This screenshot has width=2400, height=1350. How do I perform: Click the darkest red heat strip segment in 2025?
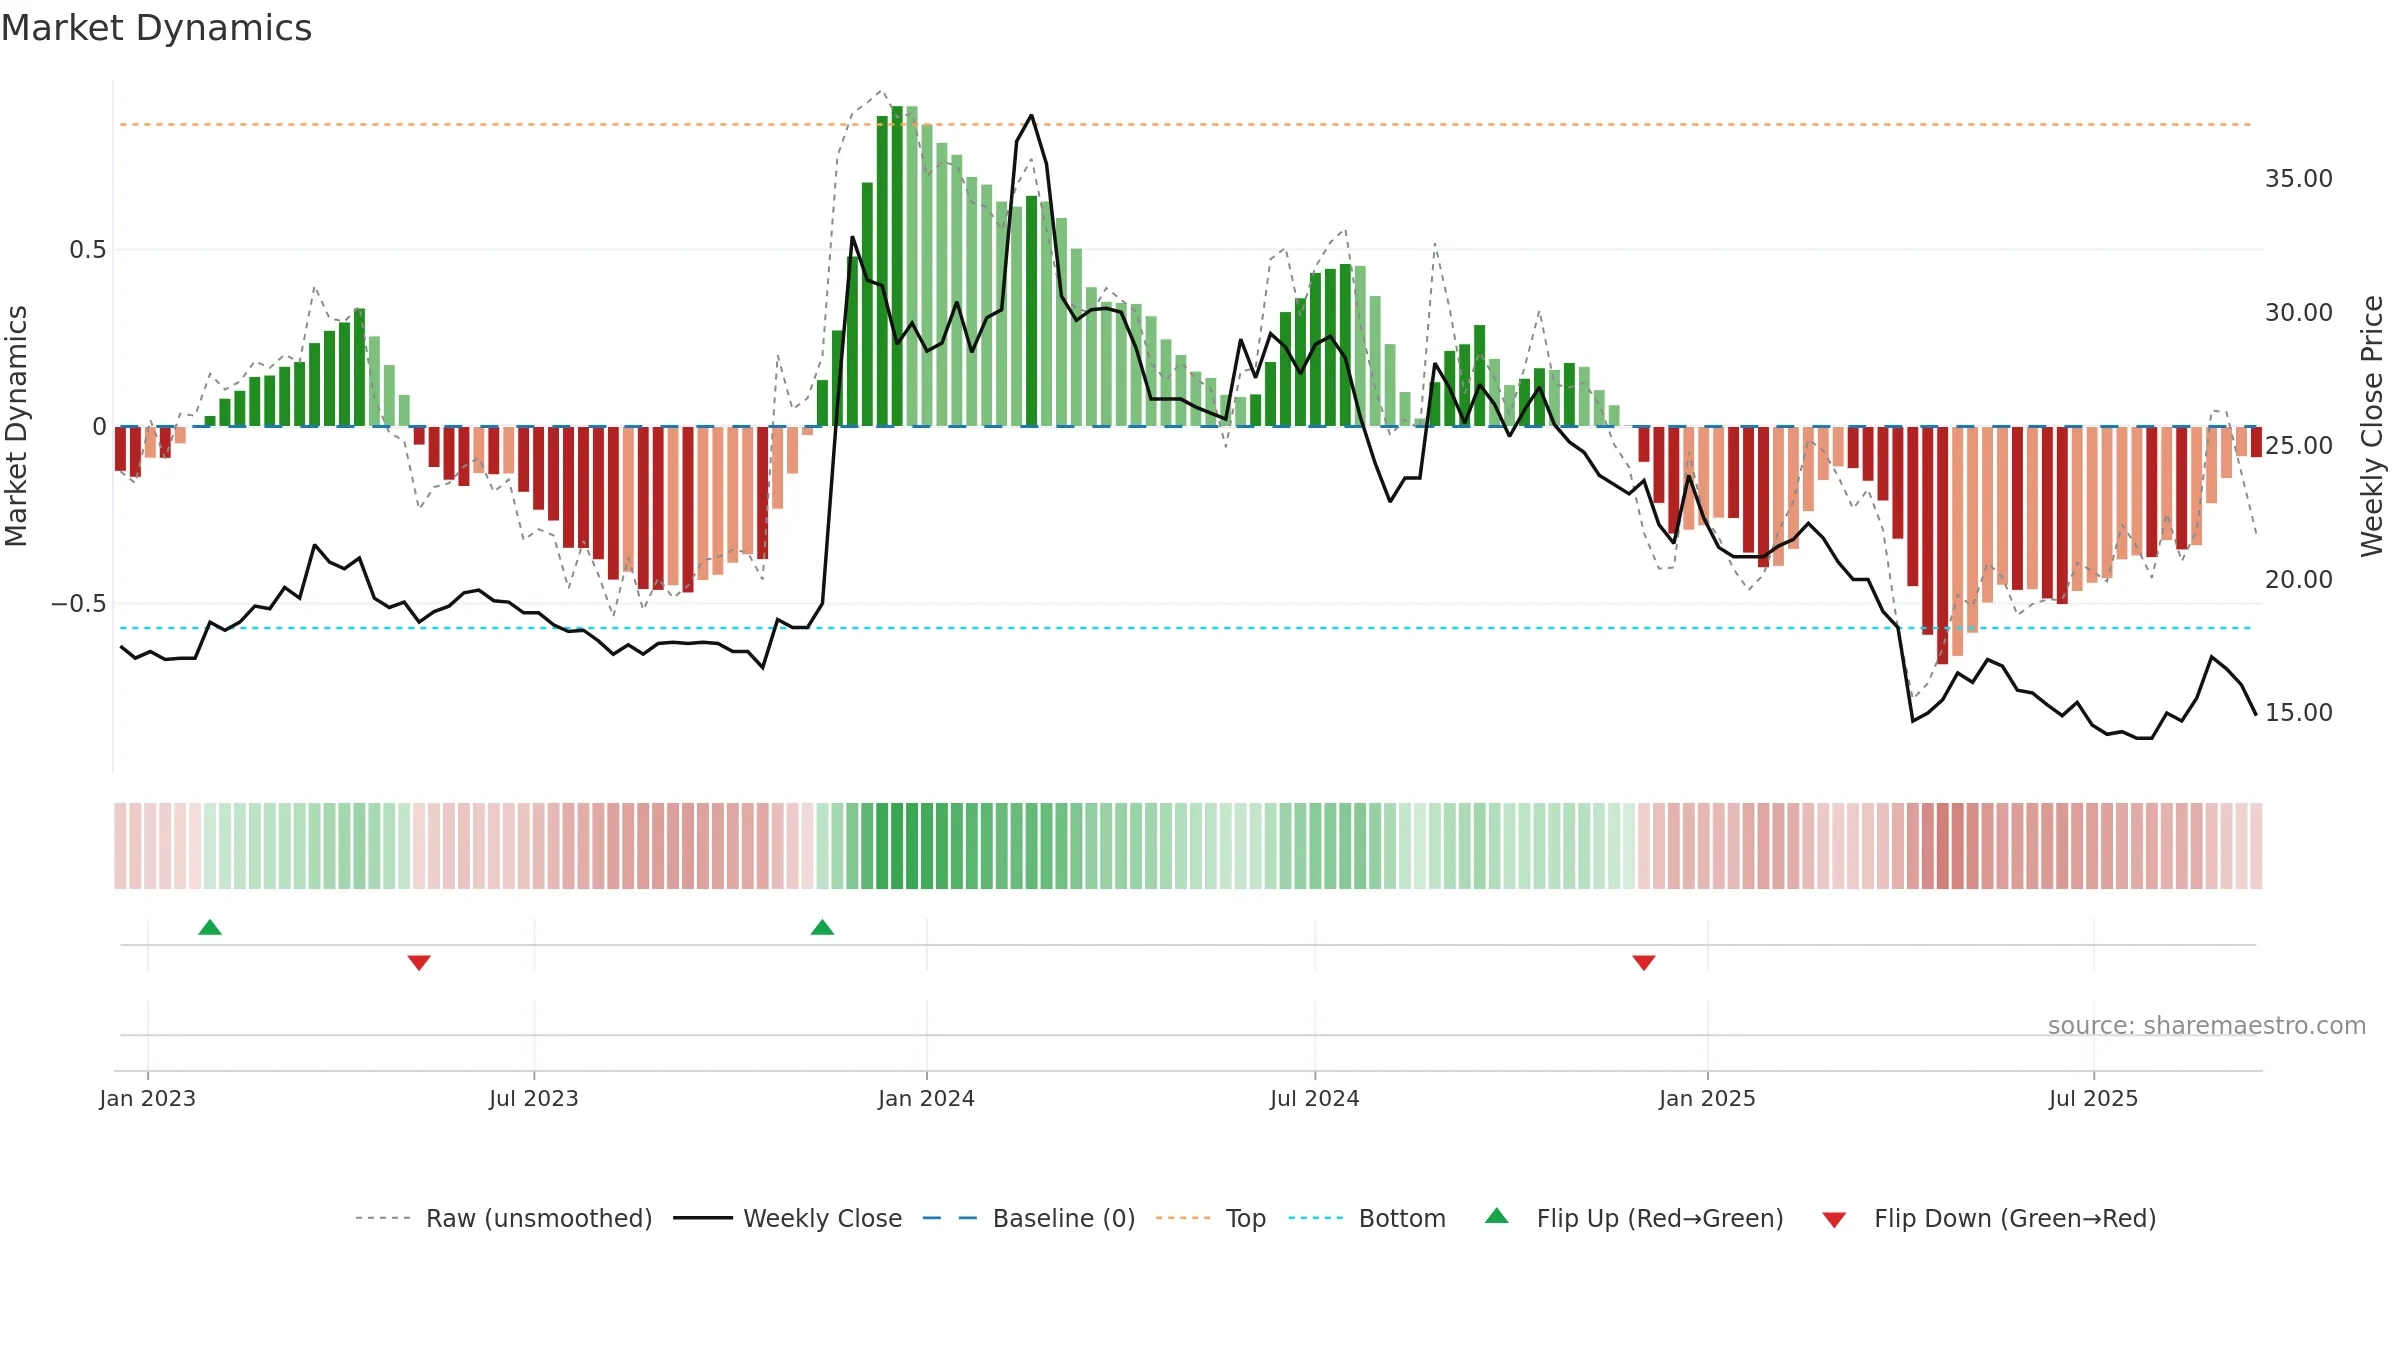click(1942, 846)
